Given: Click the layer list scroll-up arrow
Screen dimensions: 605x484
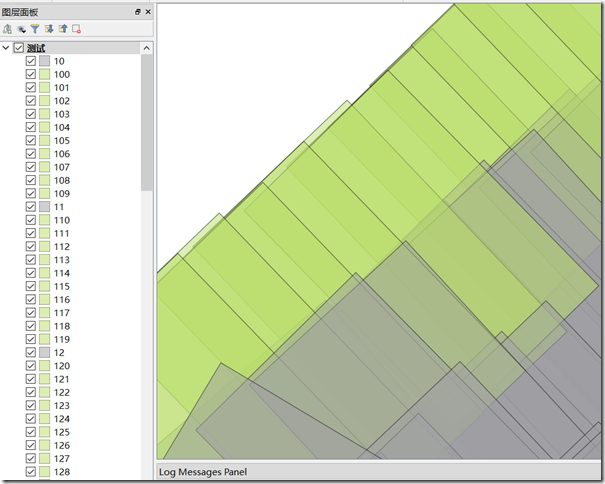Looking at the screenshot, I should coord(147,48).
